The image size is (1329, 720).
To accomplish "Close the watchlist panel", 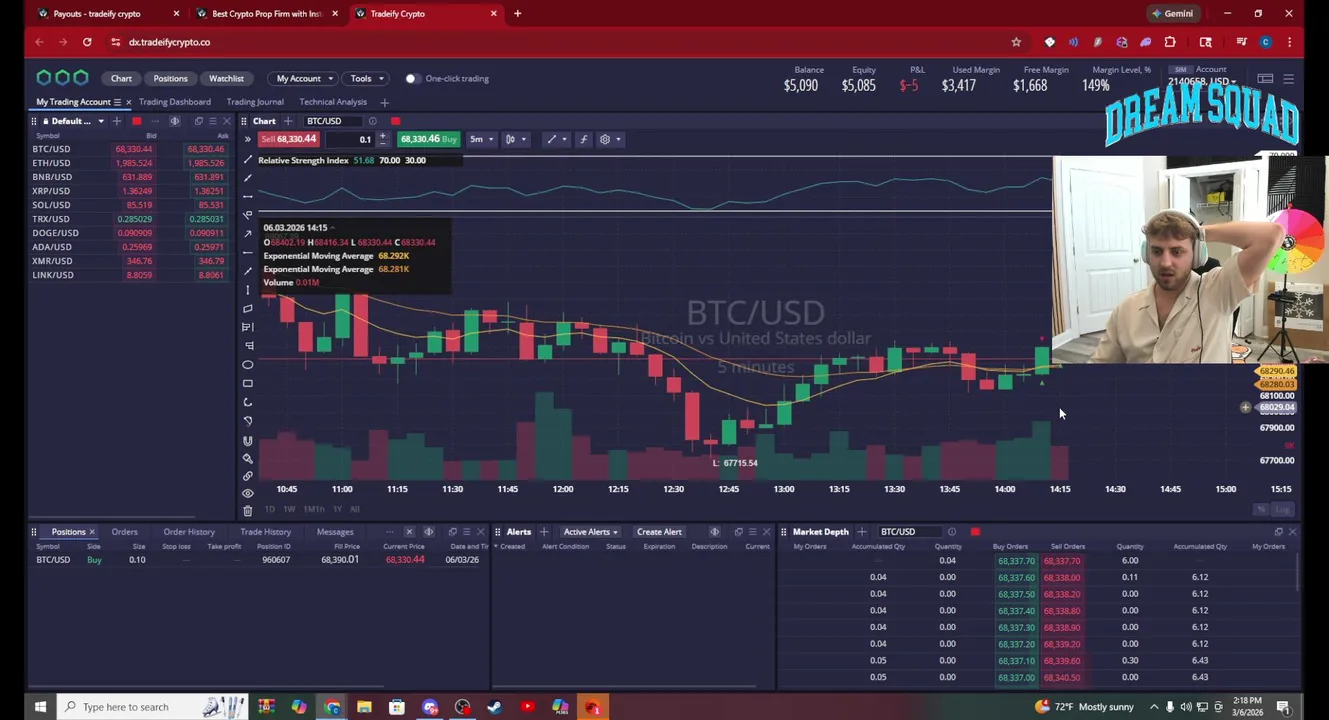I will click(226, 121).
